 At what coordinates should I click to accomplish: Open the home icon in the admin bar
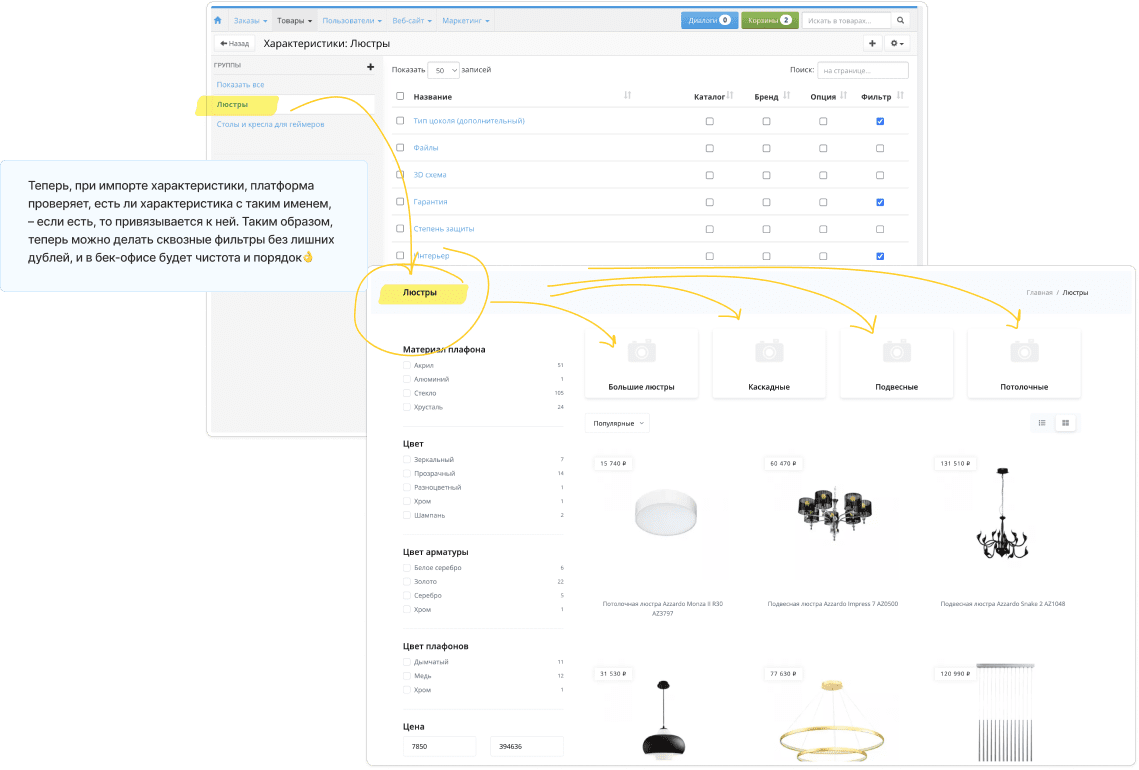pyautogui.click(x=218, y=20)
